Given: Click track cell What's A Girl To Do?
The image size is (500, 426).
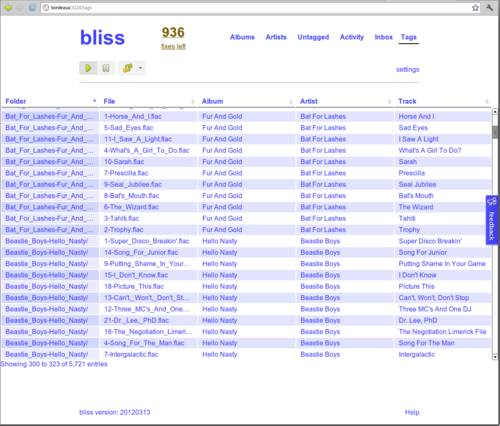Looking at the screenshot, I should coord(443,150).
